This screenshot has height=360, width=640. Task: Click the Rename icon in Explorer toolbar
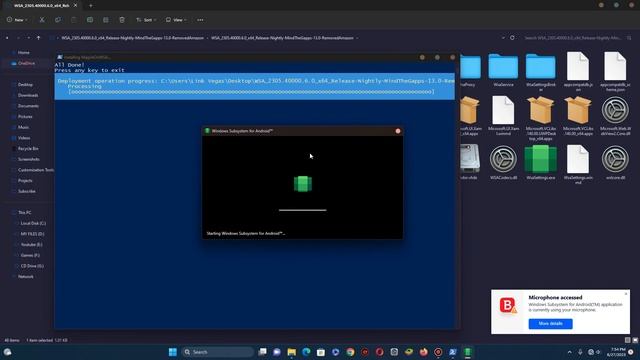[90, 20]
